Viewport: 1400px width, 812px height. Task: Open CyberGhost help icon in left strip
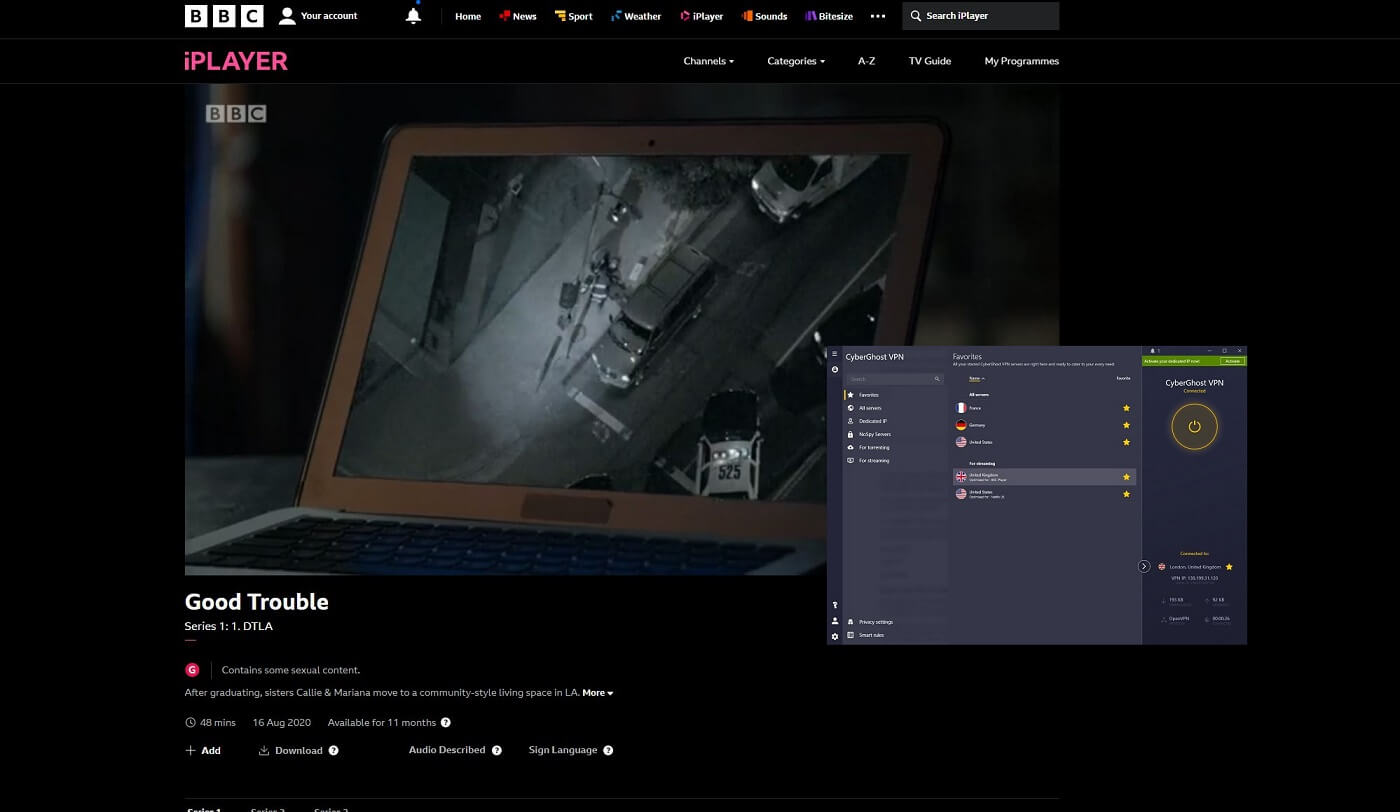835,606
